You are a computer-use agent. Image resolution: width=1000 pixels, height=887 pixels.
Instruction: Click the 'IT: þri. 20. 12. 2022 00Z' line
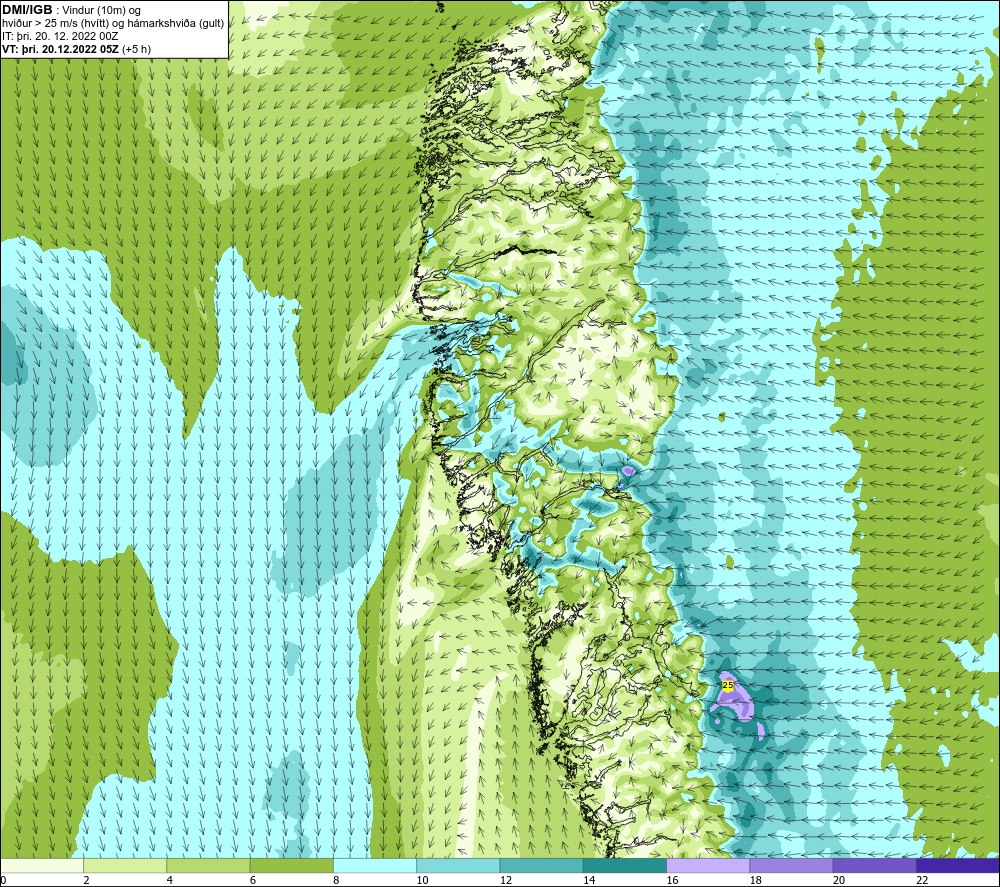tap(60, 36)
